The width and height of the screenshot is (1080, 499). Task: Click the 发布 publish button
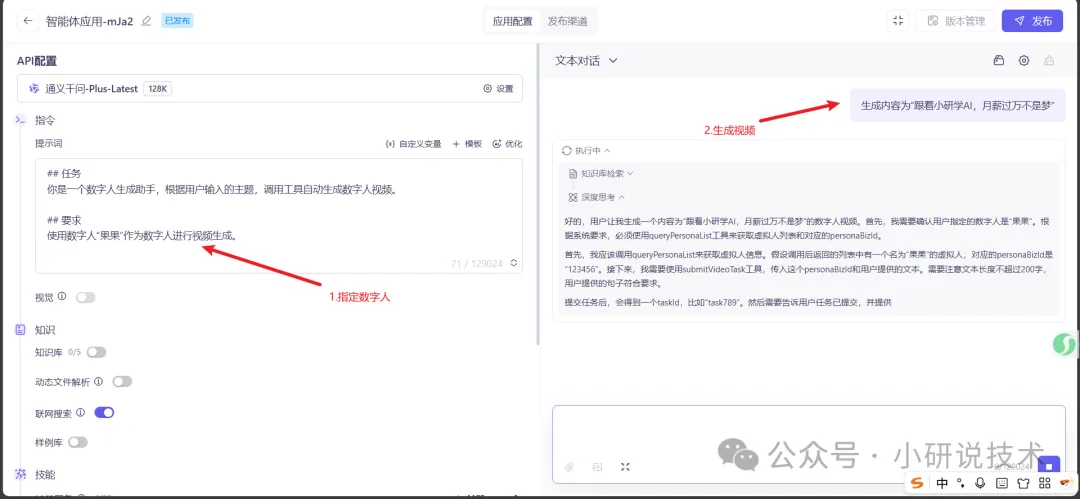pyautogui.click(x=1032, y=21)
